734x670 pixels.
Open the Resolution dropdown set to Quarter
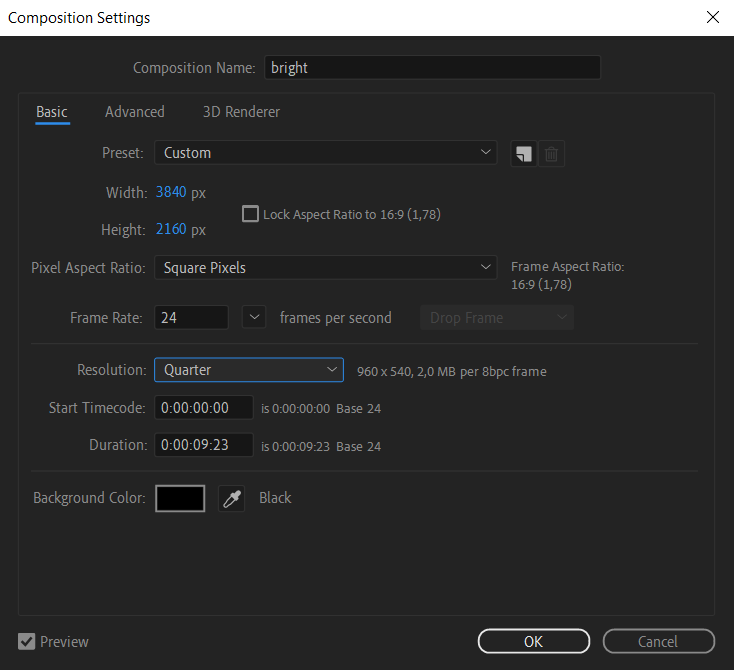click(248, 370)
